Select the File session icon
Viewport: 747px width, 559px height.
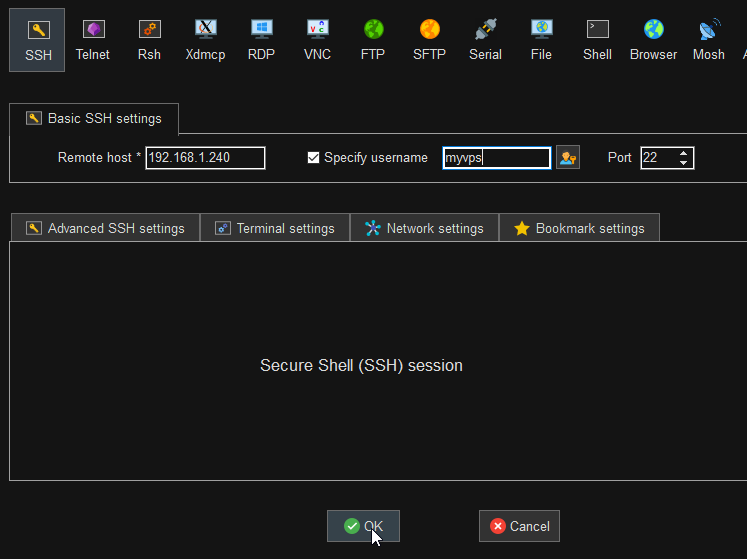541,40
